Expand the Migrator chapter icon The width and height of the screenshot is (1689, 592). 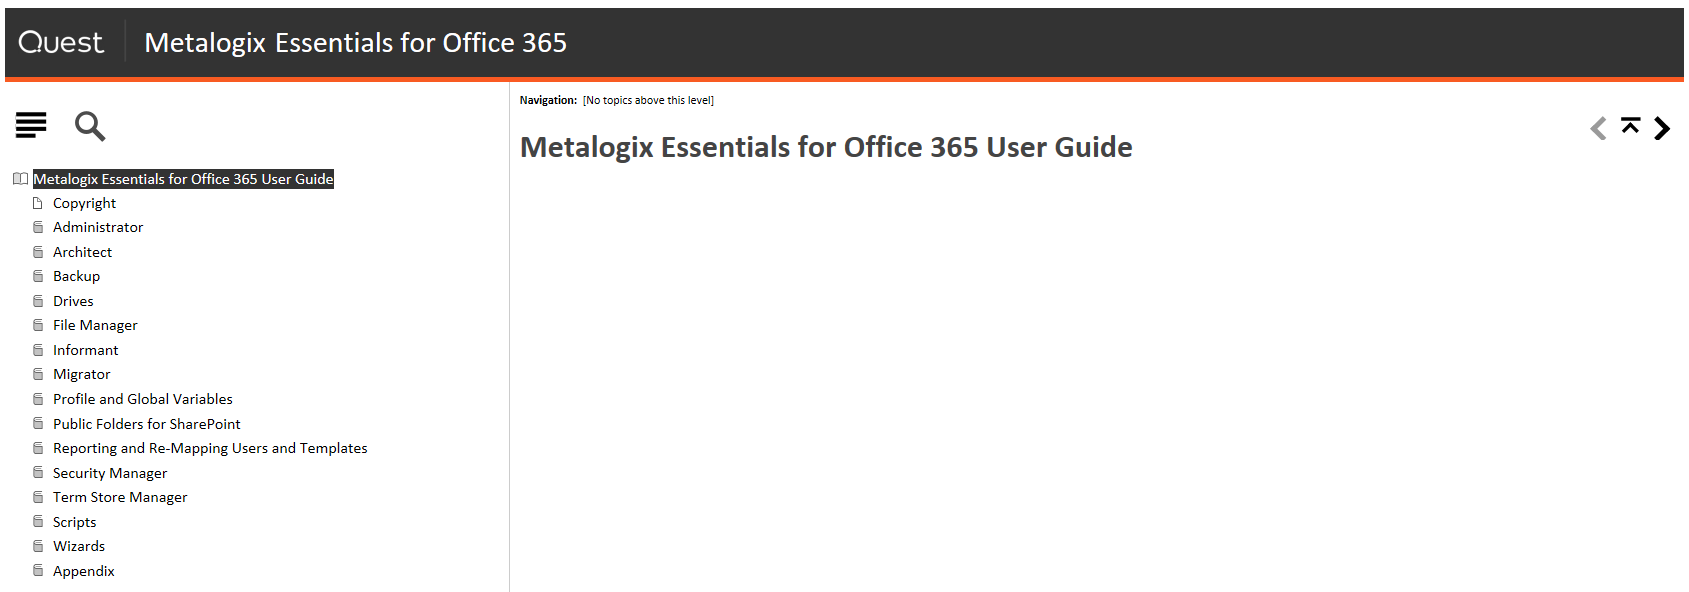[38, 374]
